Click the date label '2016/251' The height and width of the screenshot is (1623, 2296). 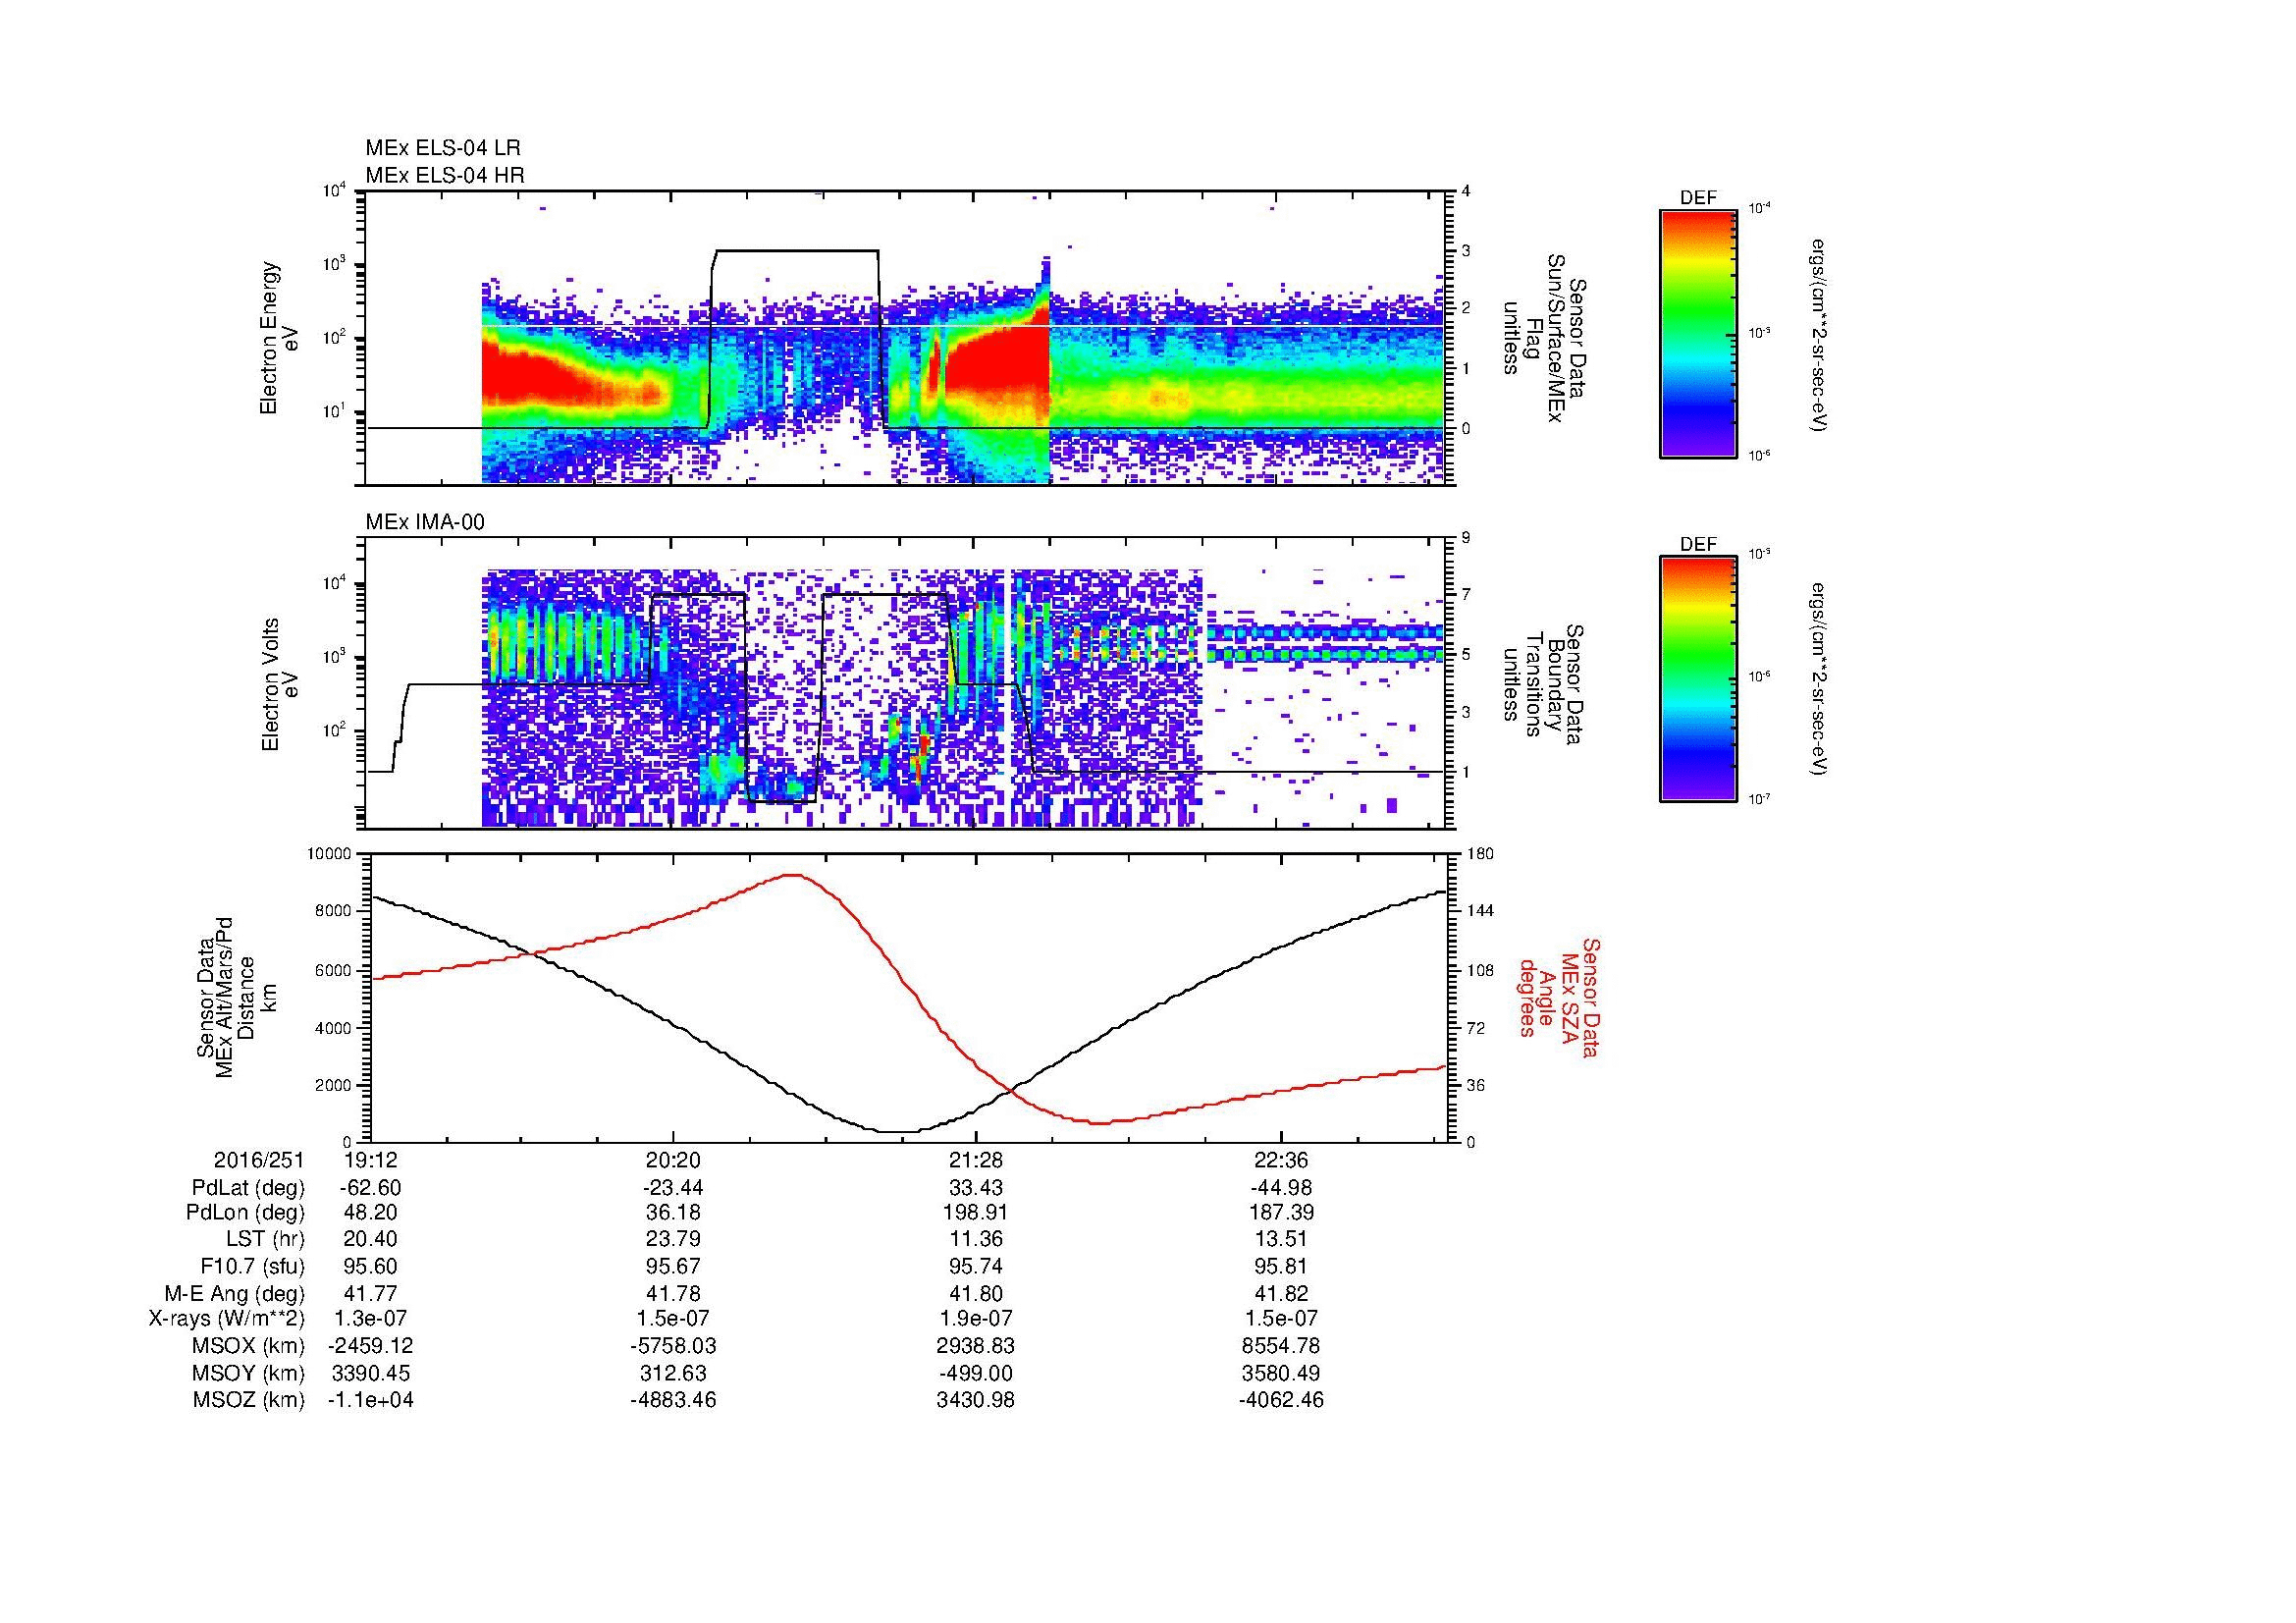pos(259,1160)
